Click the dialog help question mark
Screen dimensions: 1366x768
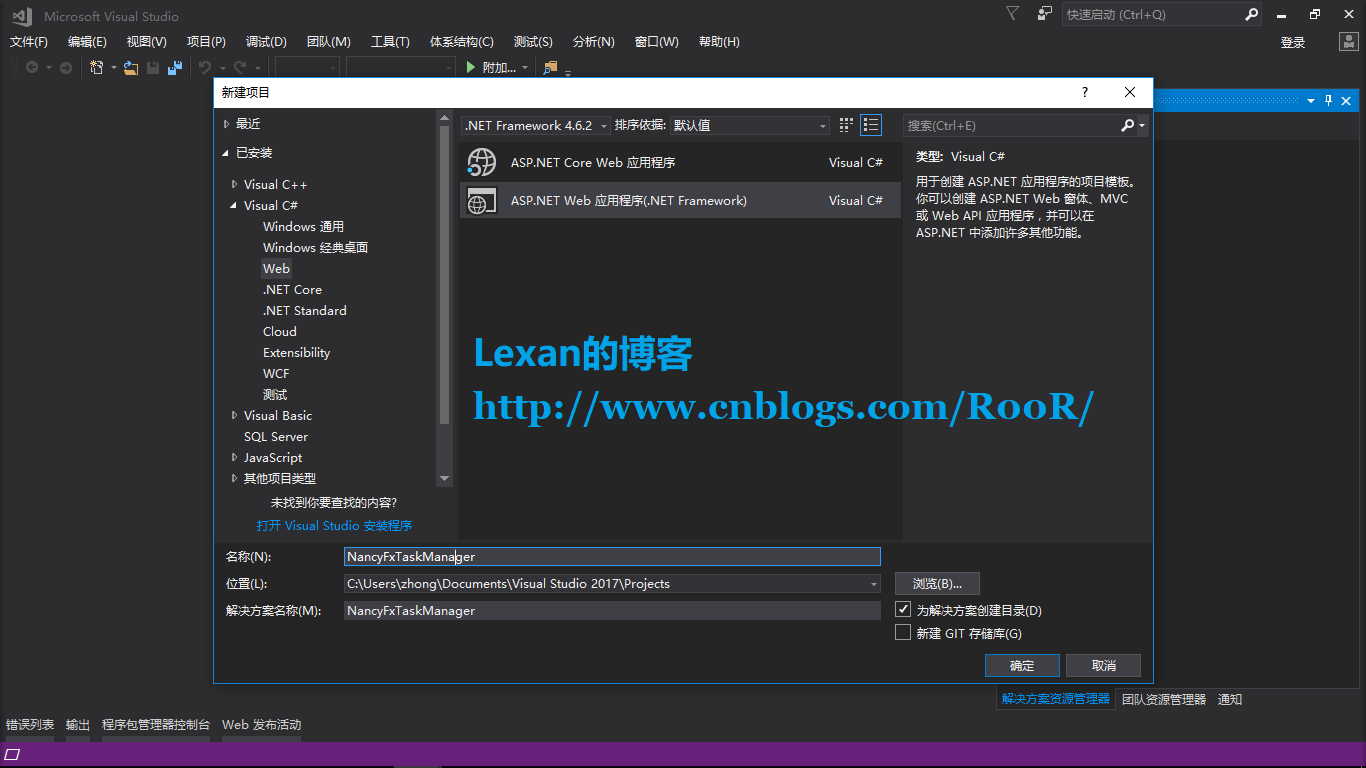tap(1085, 92)
